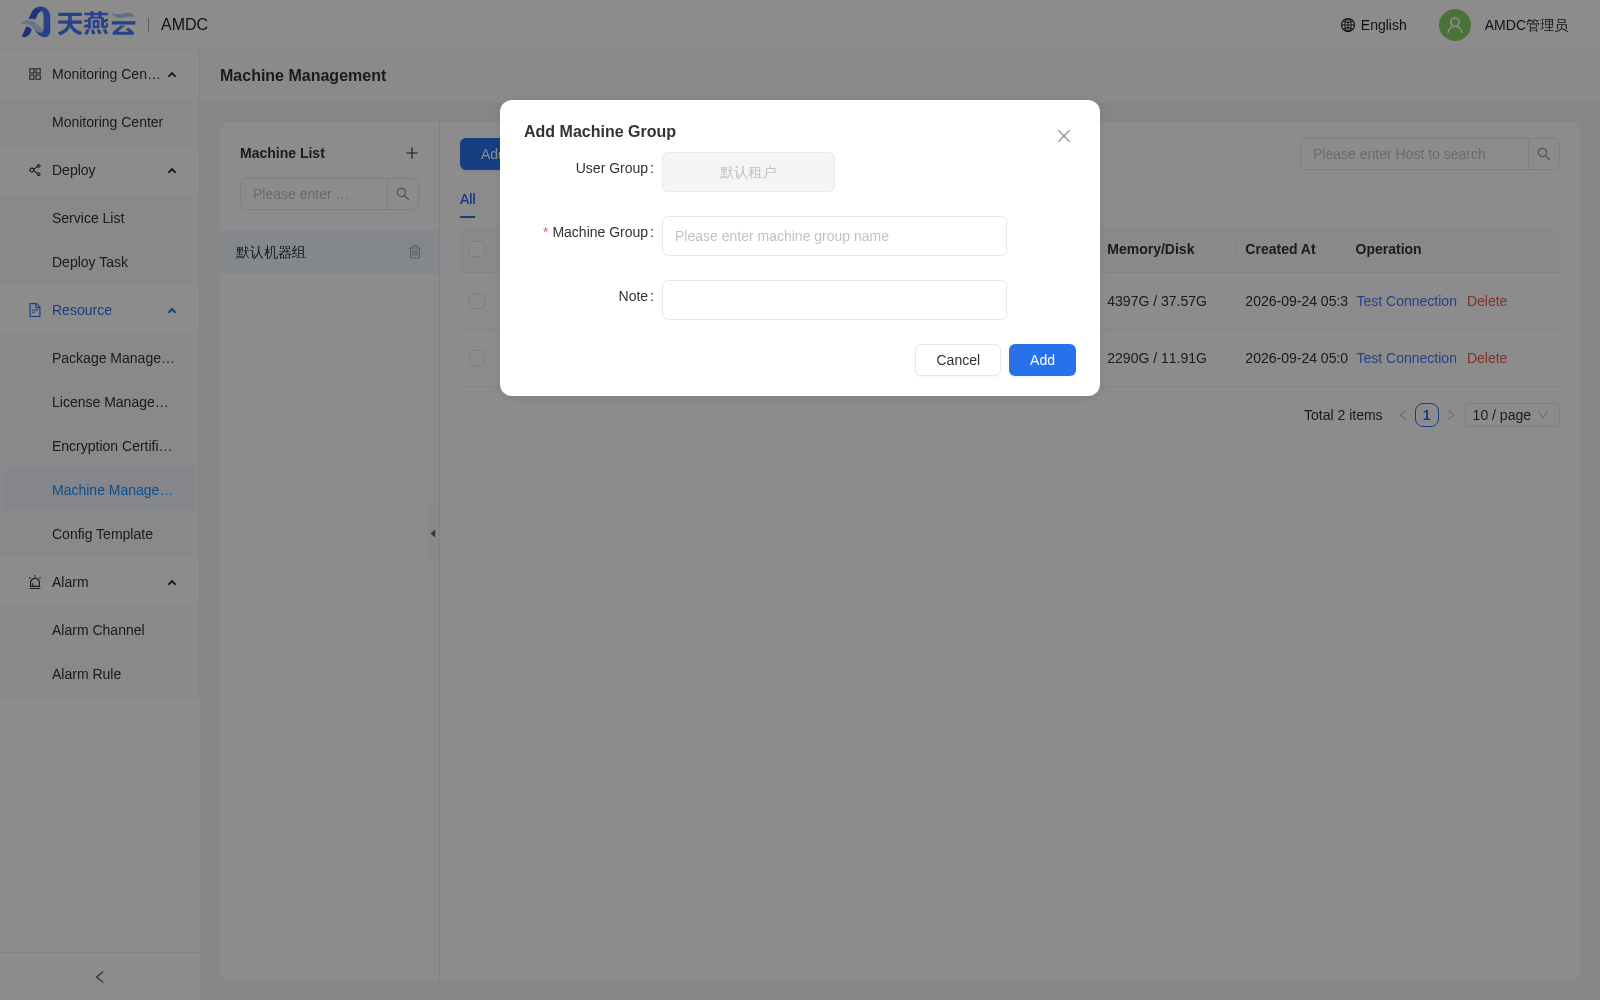Click the Cancel button in the dialog

(958, 360)
